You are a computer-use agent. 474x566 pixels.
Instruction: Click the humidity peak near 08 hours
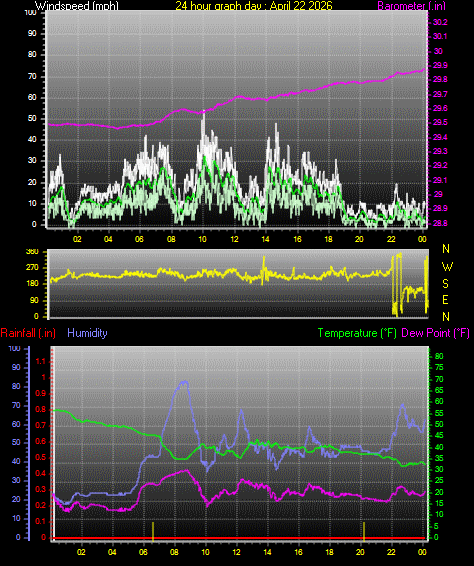pos(185,382)
